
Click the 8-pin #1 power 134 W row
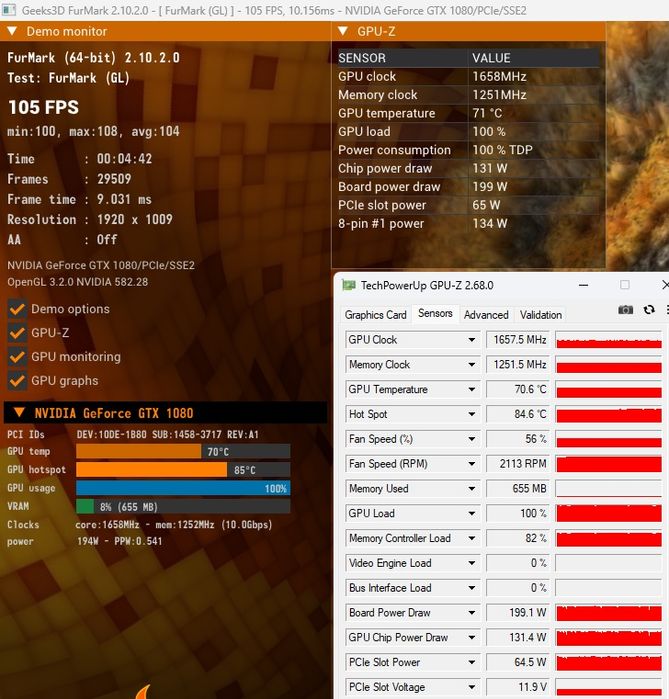click(468, 224)
